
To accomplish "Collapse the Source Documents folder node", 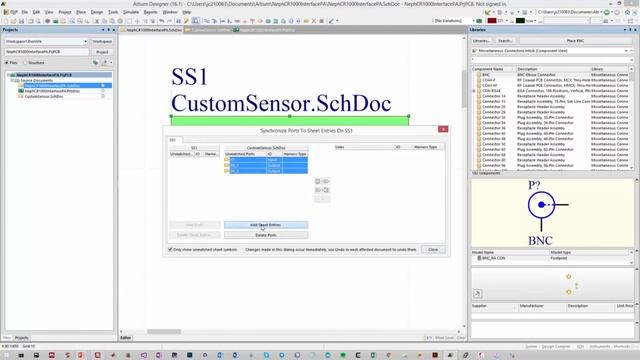I will pos(12,80).
